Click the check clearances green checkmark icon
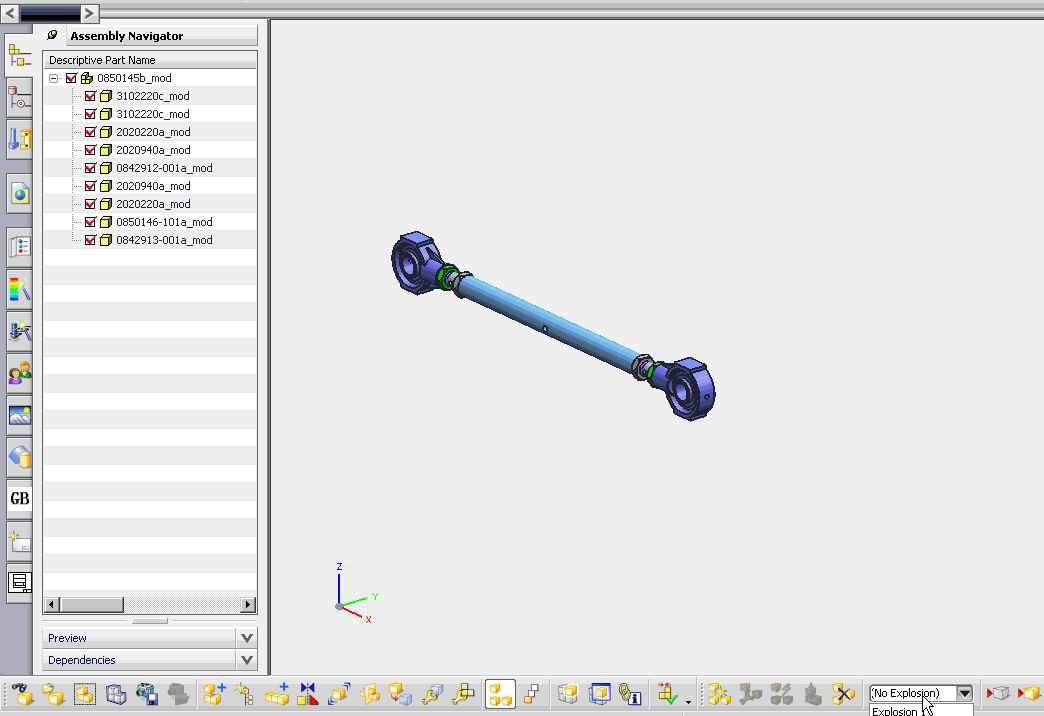Viewport: 1044px width, 716px height. click(x=668, y=694)
